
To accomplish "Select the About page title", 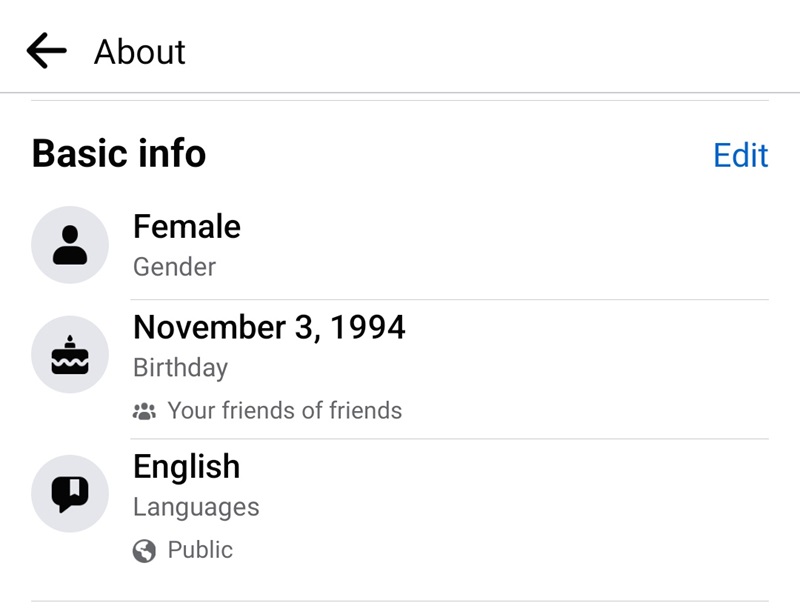I will coord(140,52).
